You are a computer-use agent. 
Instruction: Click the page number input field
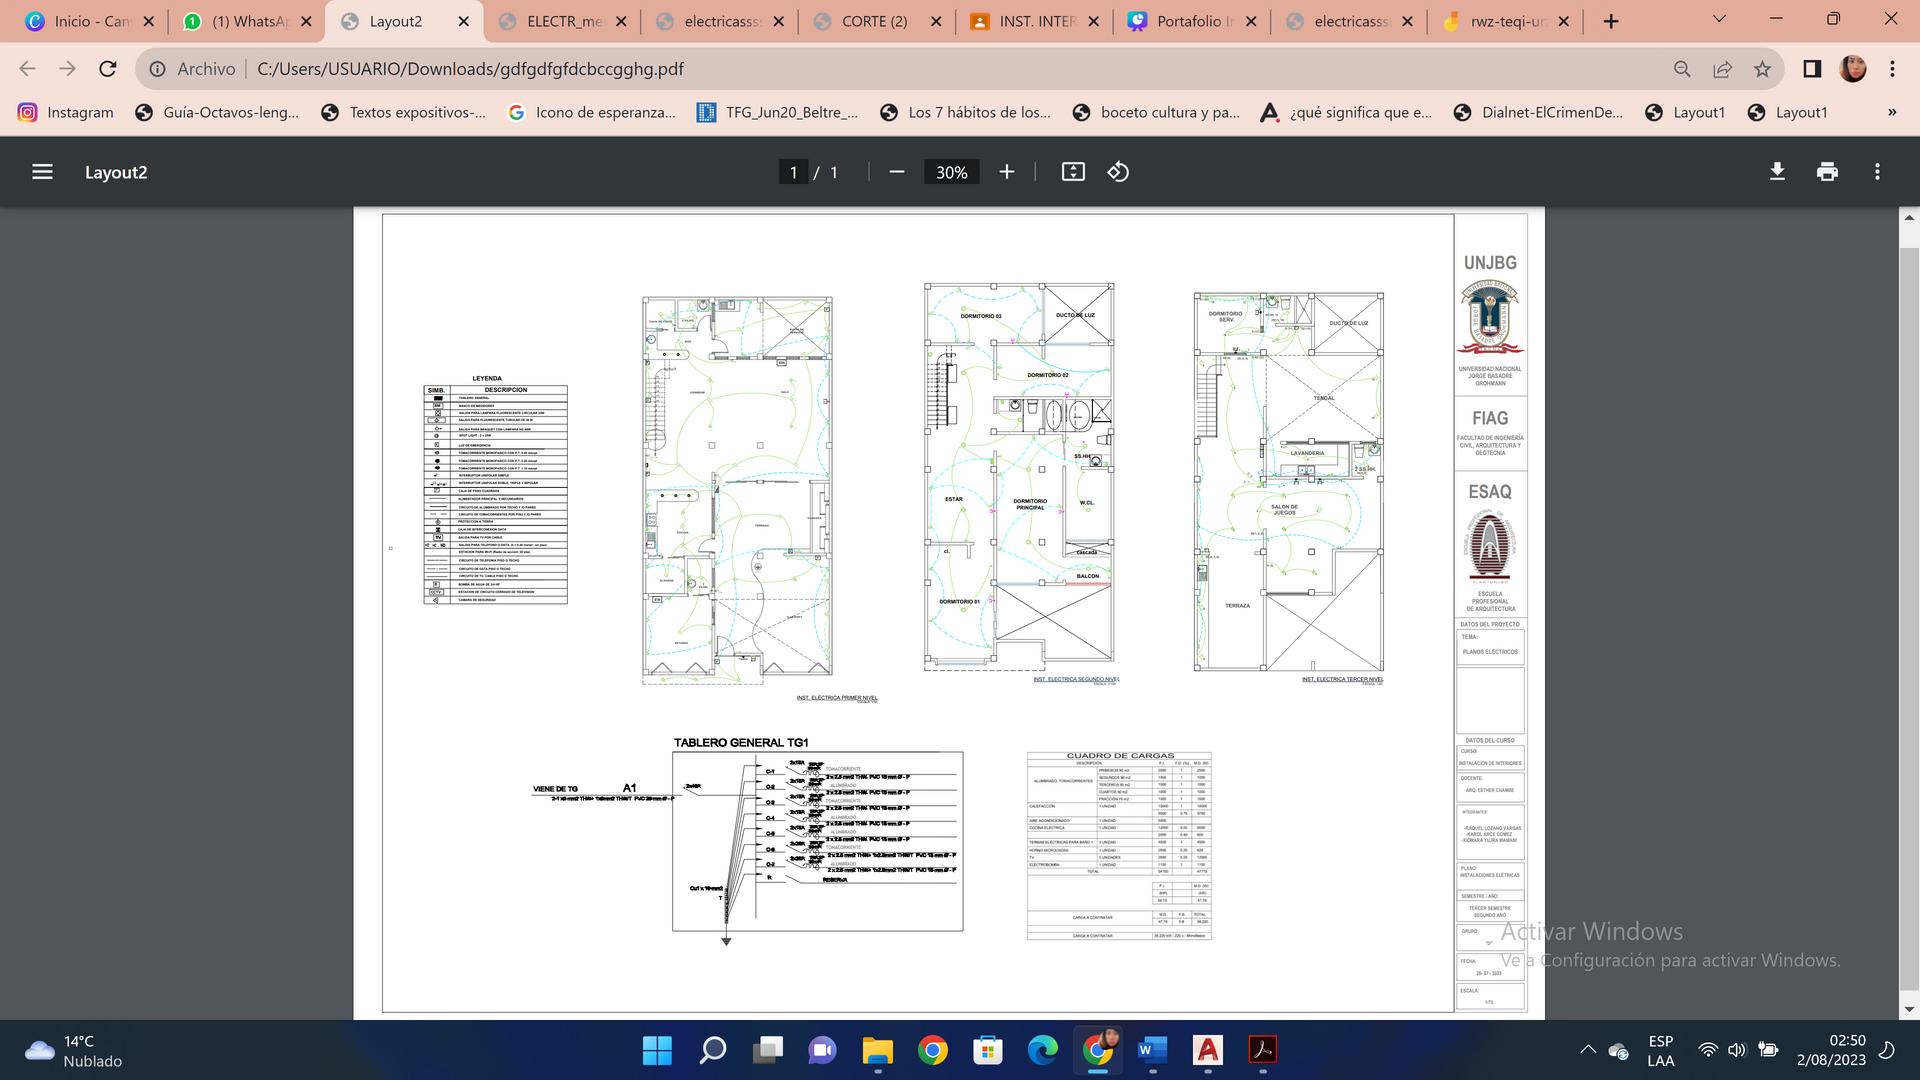pyautogui.click(x=793, y=172)
